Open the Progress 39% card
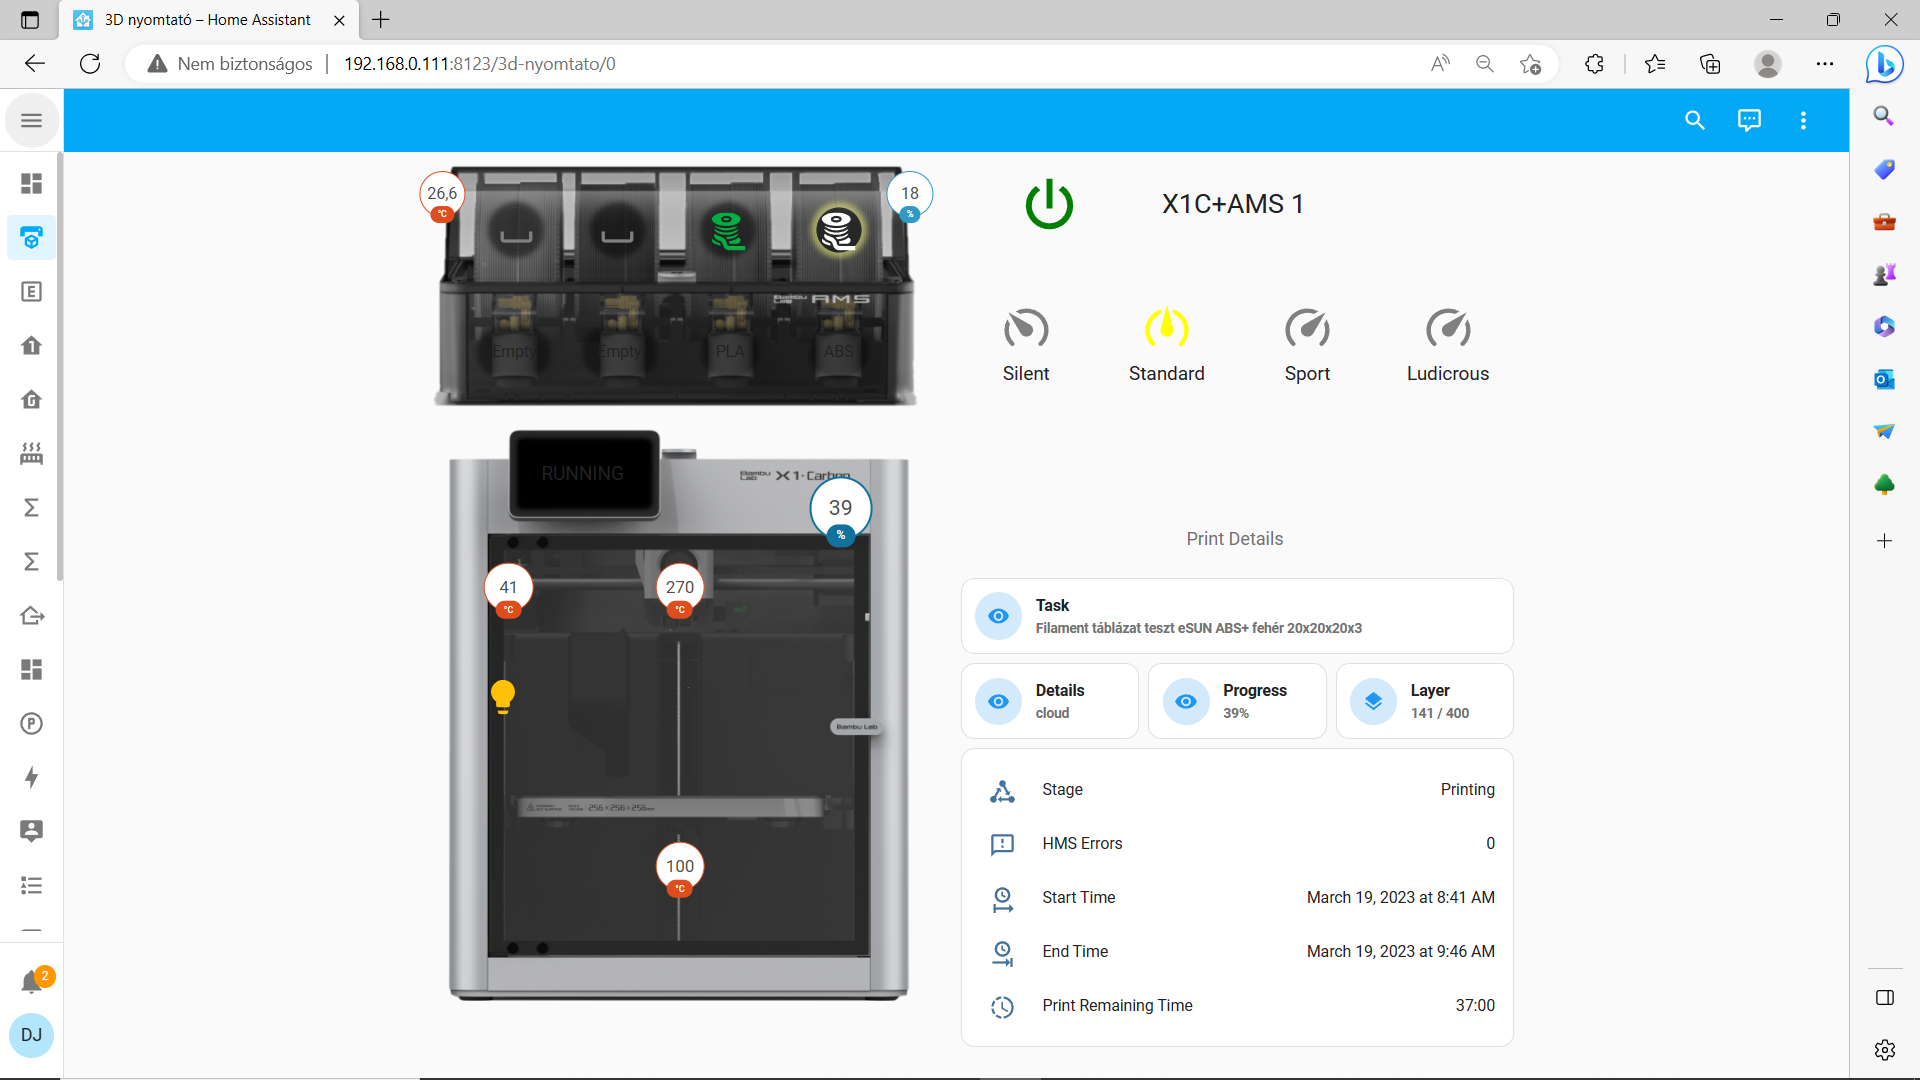1920x1080 pixels. click(1237, 701)
